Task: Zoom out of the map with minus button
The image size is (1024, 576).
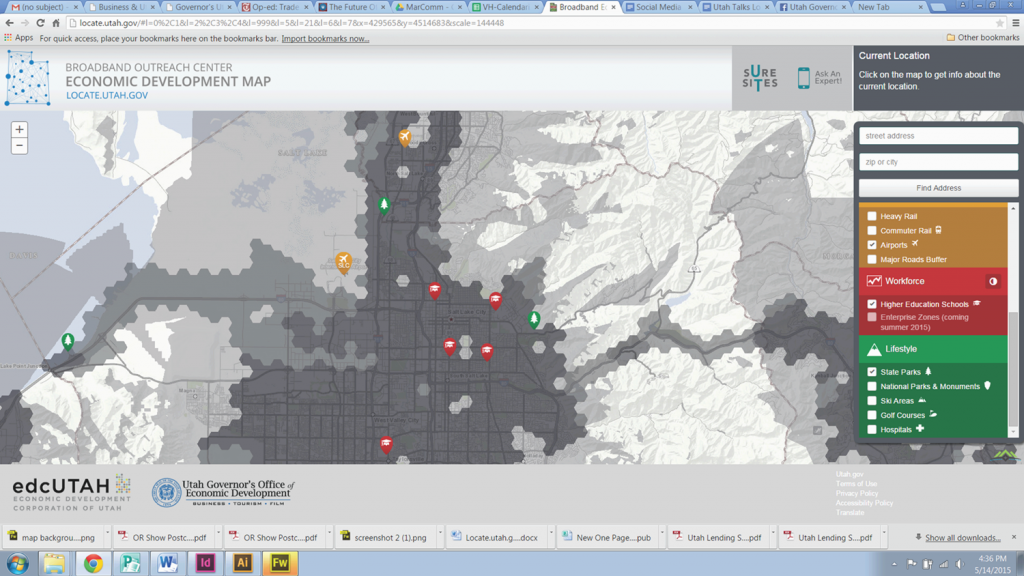Action: coord(20,146)
